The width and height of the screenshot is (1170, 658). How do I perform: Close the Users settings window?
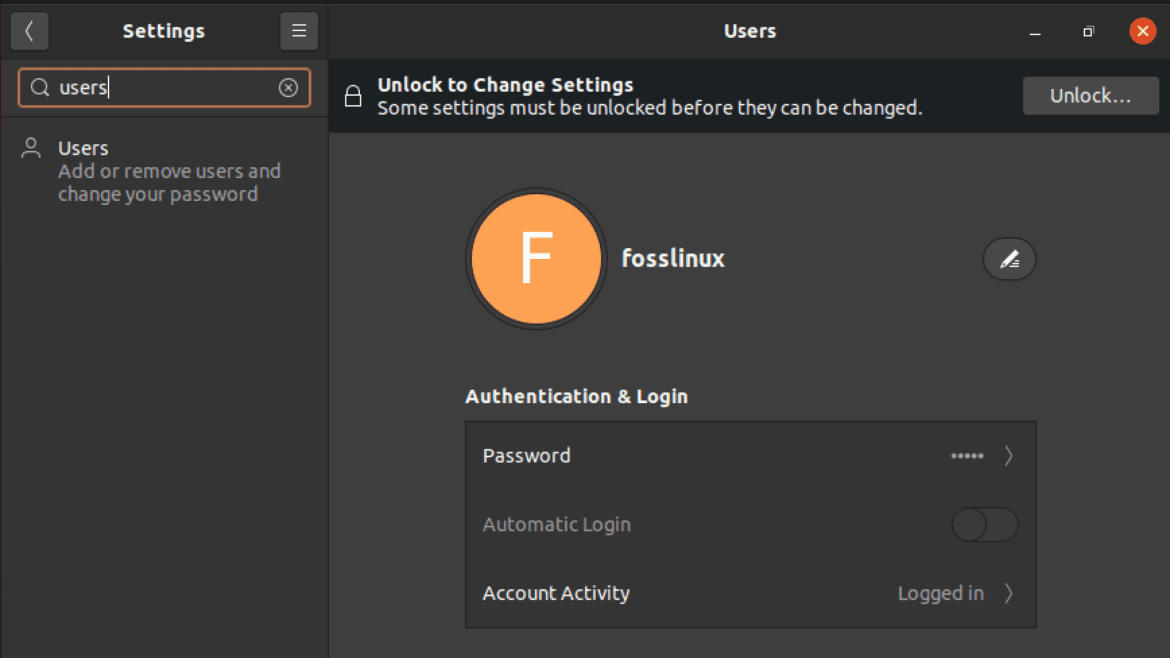[1142, 31]
